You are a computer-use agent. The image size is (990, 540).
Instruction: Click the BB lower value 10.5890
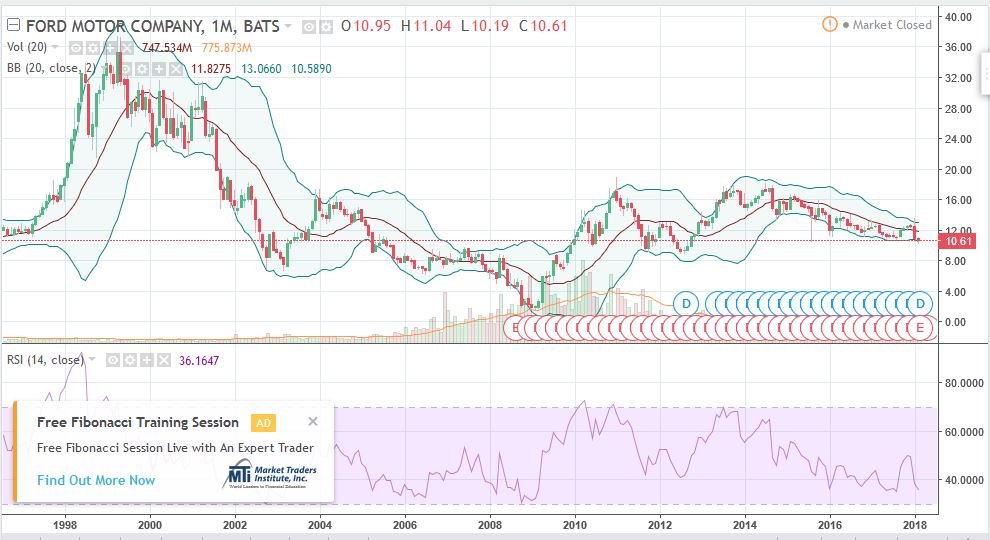(311, 69)
